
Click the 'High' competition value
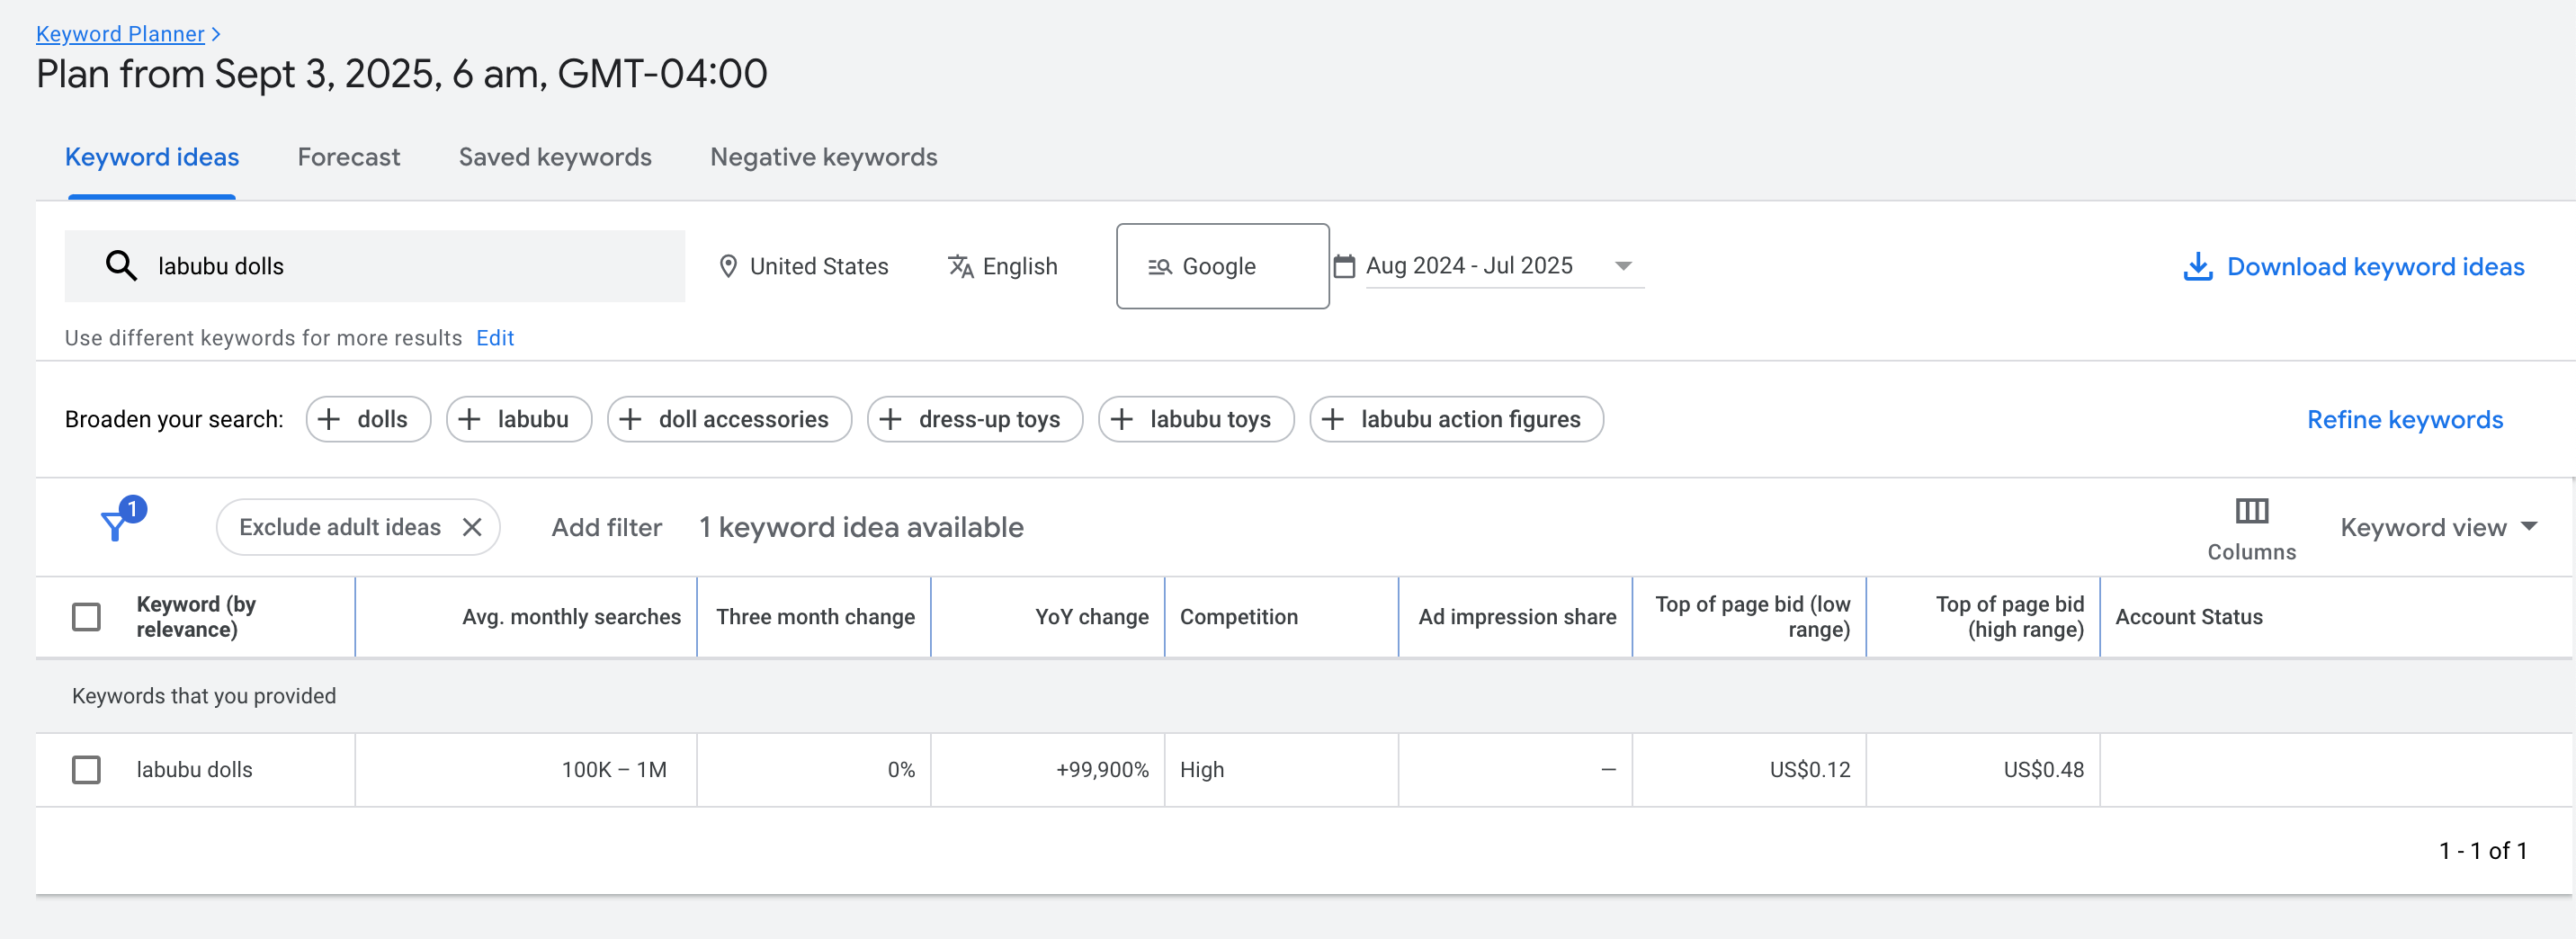(1202, 770)
